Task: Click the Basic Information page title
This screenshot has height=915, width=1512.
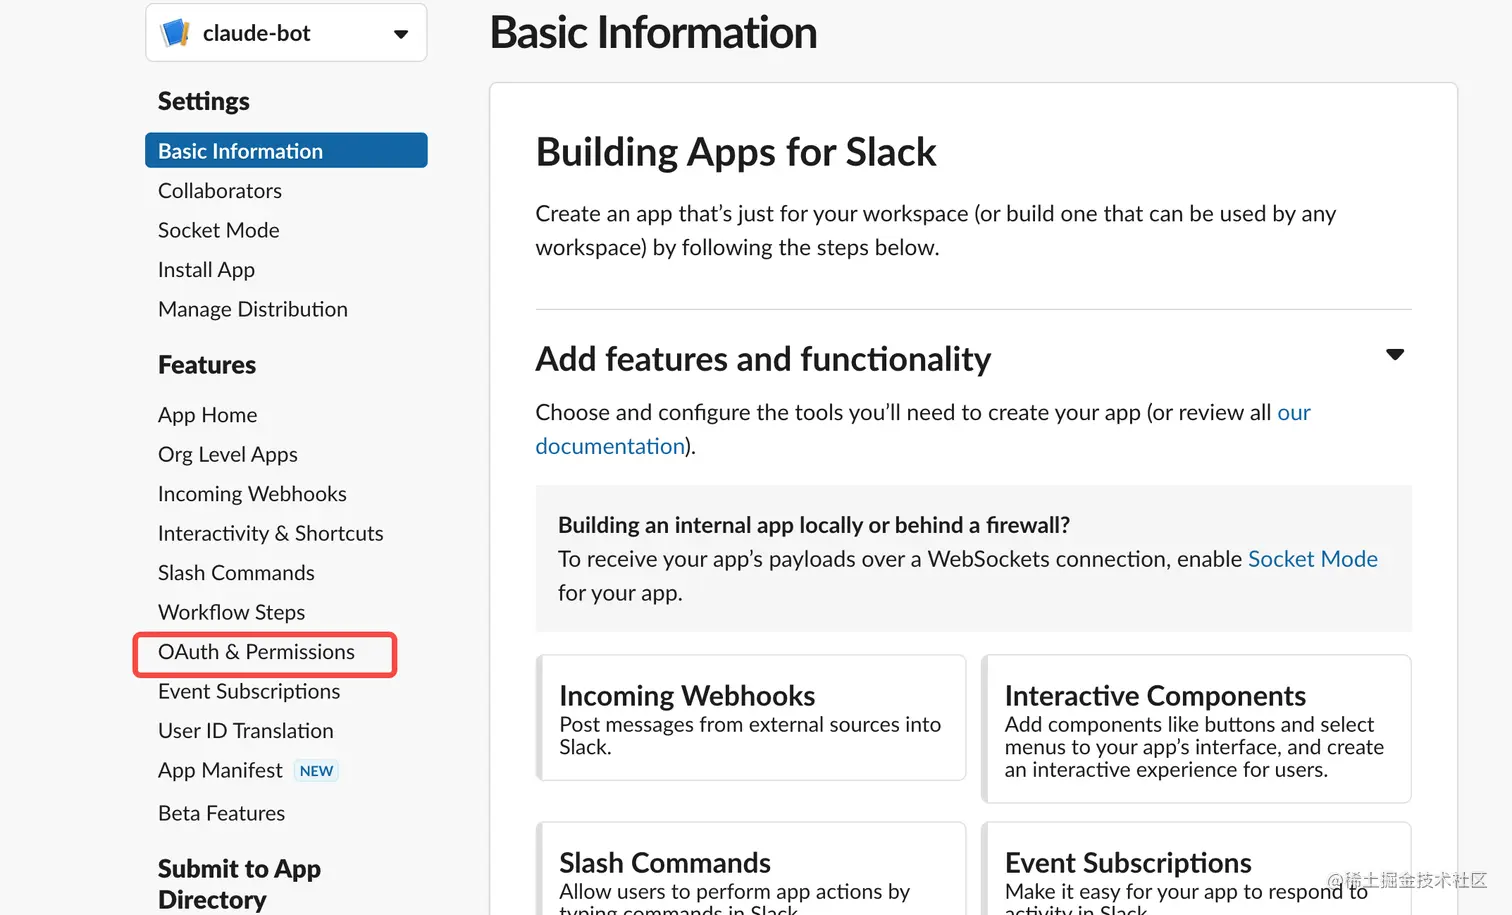Action: coord(653,32)
